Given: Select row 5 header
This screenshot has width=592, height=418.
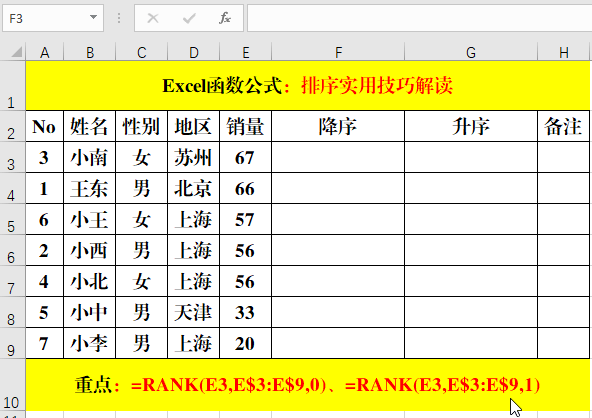Looking at the screenshot, I should [12, 219].
